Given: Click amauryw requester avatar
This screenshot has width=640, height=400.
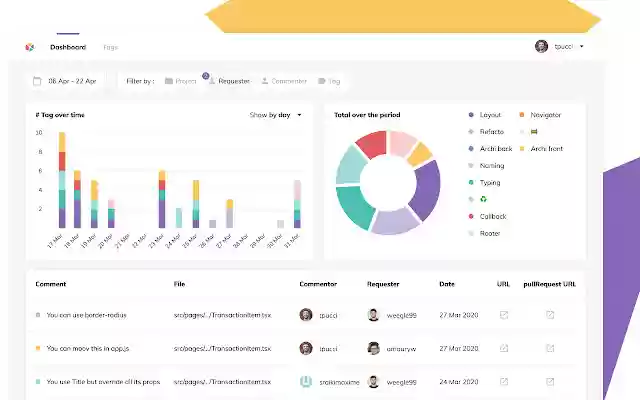Looking at the screenshot, I should pos(373,348).
